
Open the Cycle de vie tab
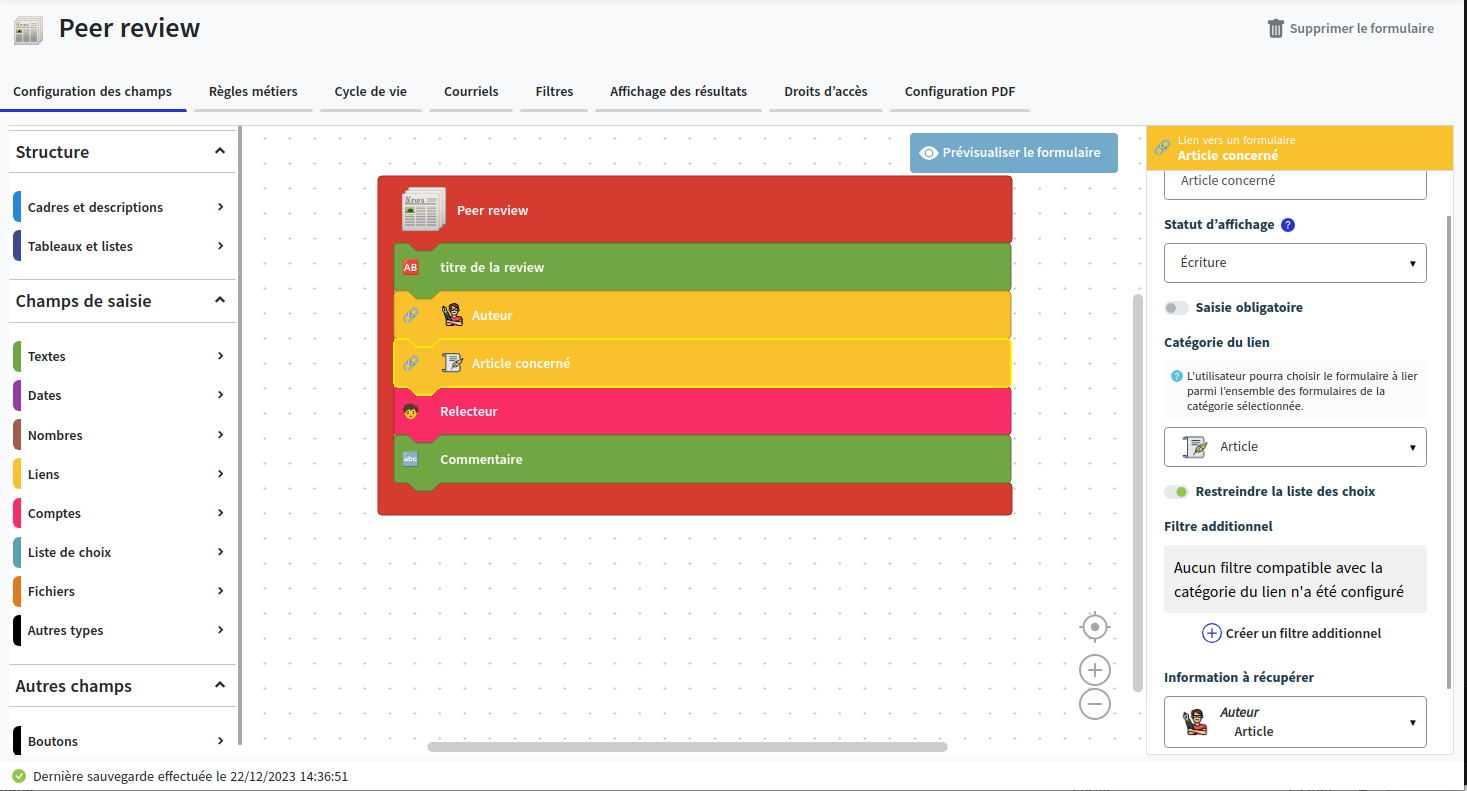(370, 92)
